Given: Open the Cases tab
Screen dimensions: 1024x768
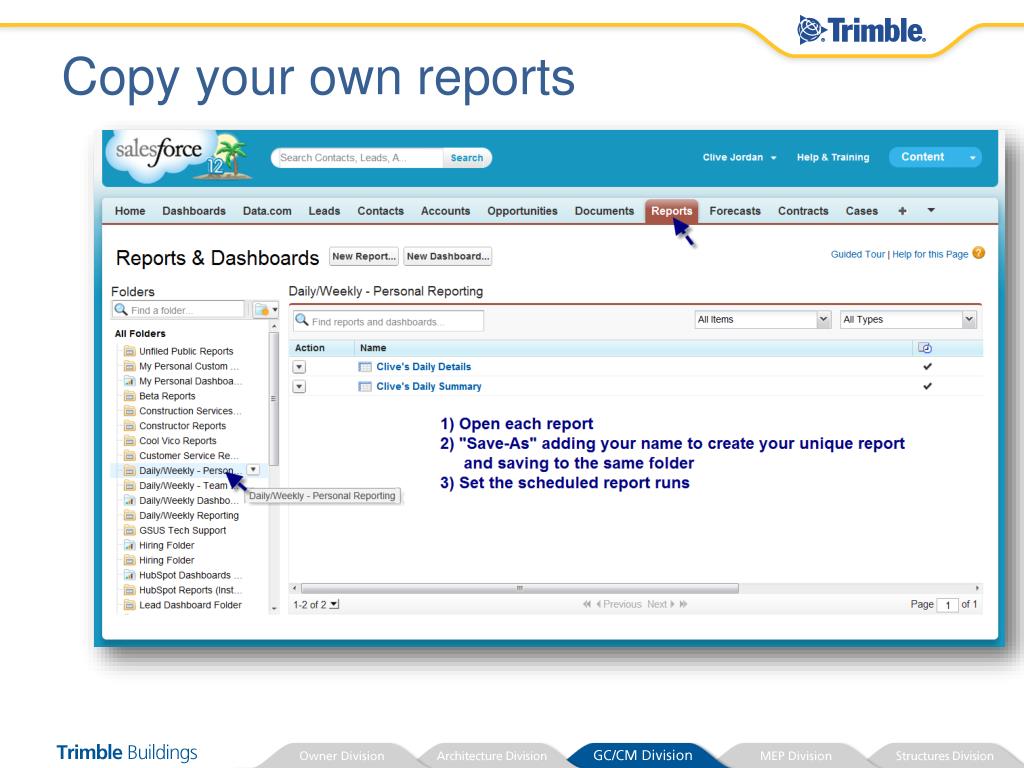Looking at the screenshot, I should tap(861, 211).
